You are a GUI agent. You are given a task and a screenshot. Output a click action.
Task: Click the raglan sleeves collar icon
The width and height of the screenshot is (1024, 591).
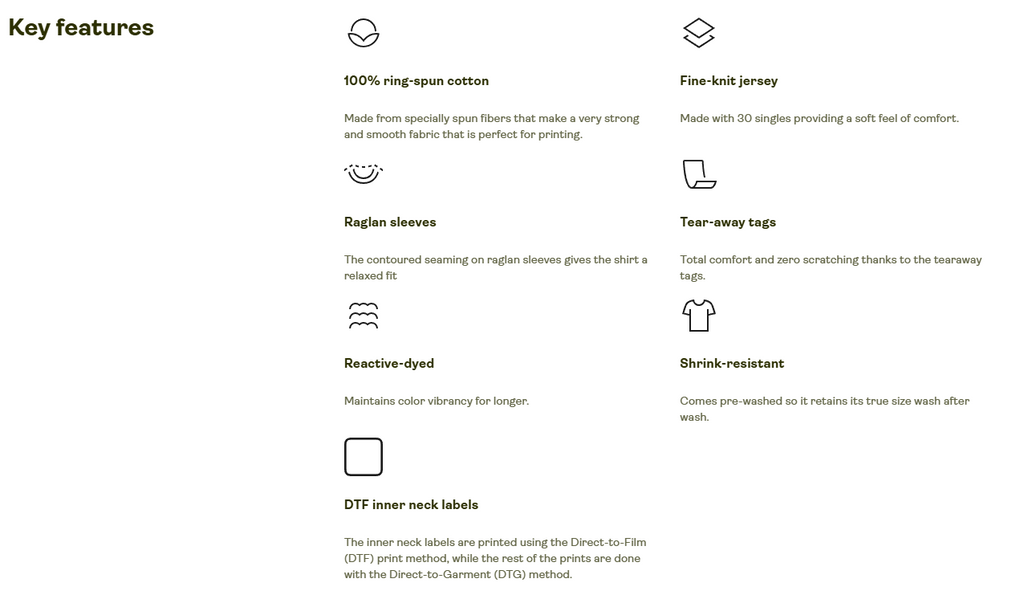point(363,174)
